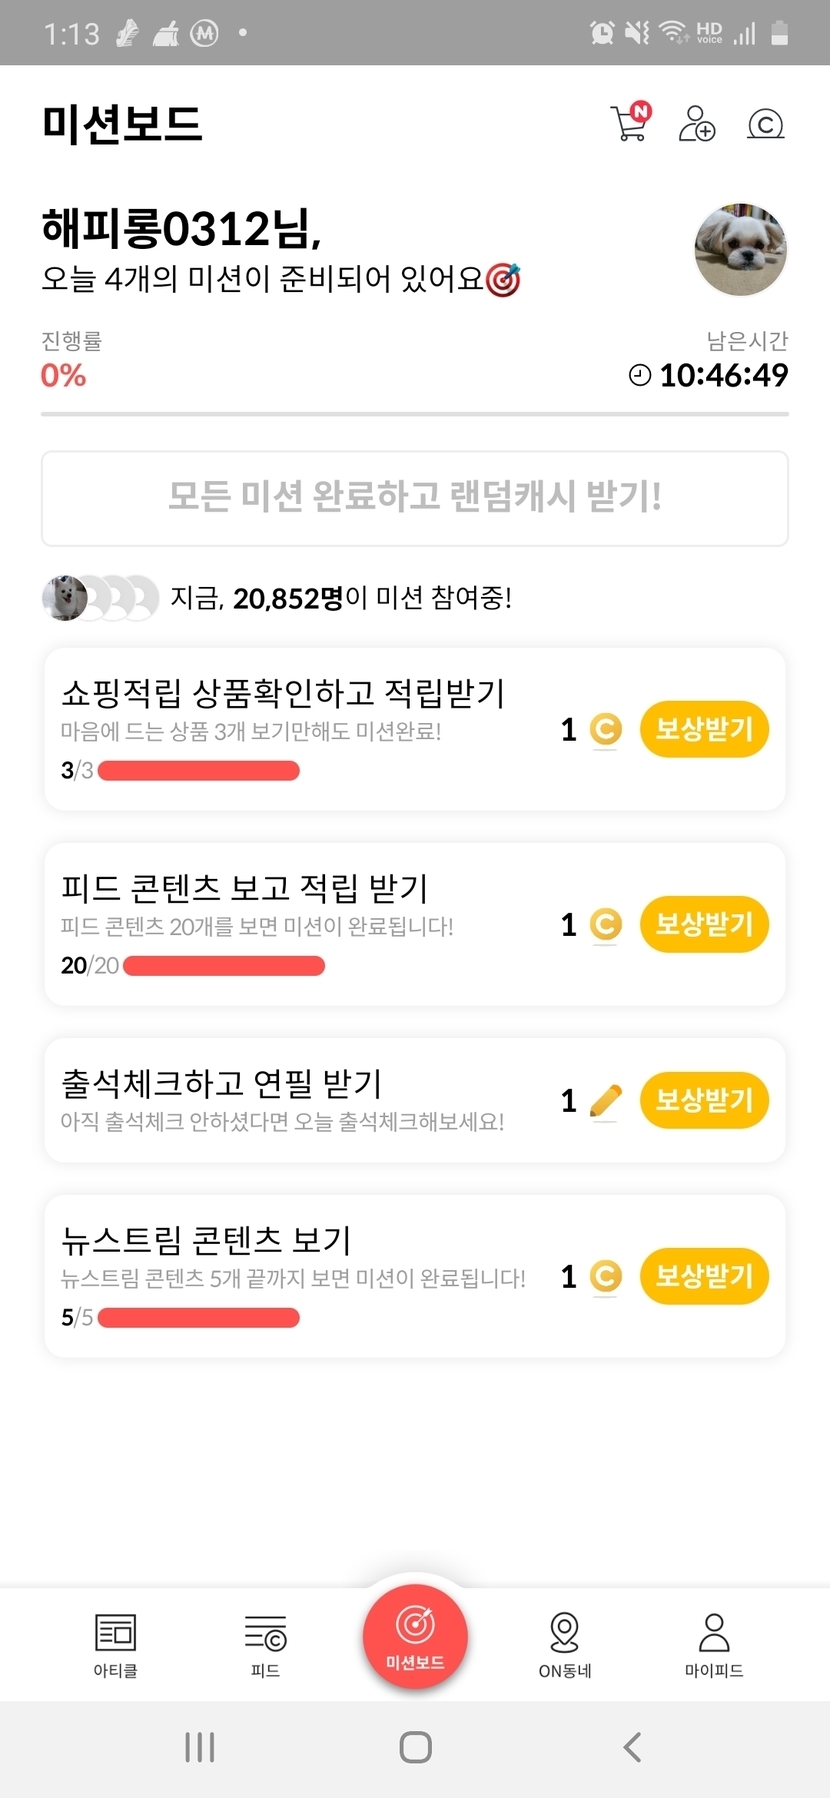
Task: Go to 마이피드 profile tab
Action: pyautogui.click(x=714, y=1644)
